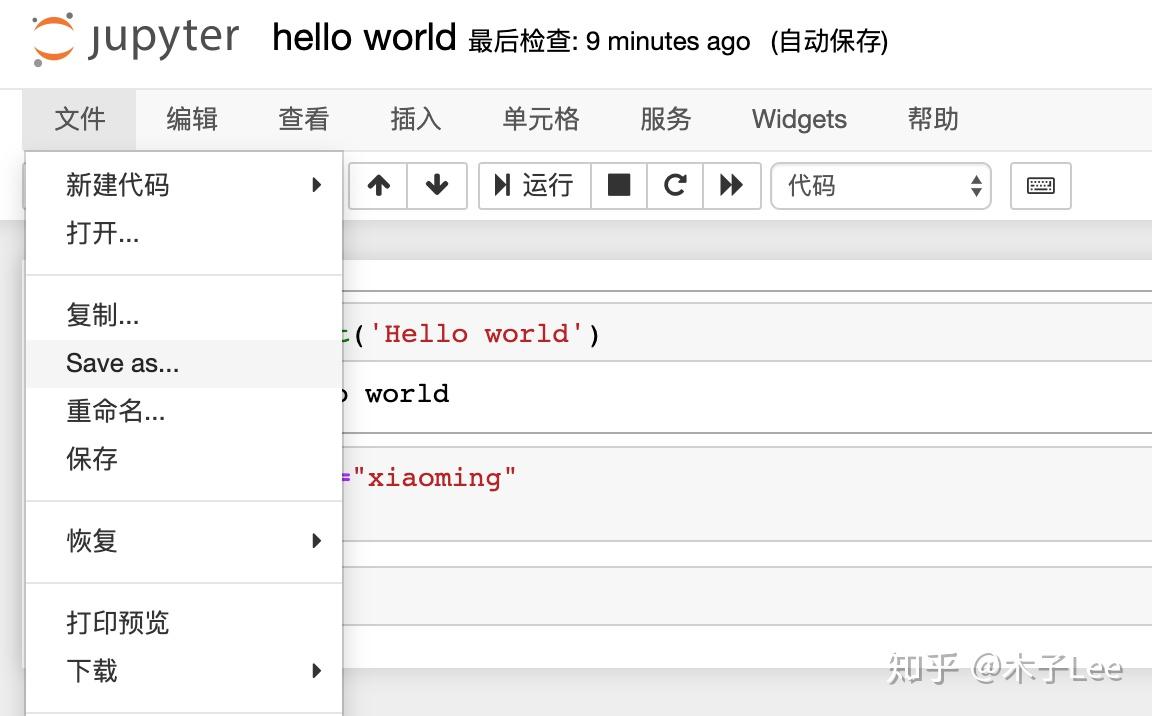Click the notebook title hello world
This screenshot has height=716, width=1152.
coord(364,38)
